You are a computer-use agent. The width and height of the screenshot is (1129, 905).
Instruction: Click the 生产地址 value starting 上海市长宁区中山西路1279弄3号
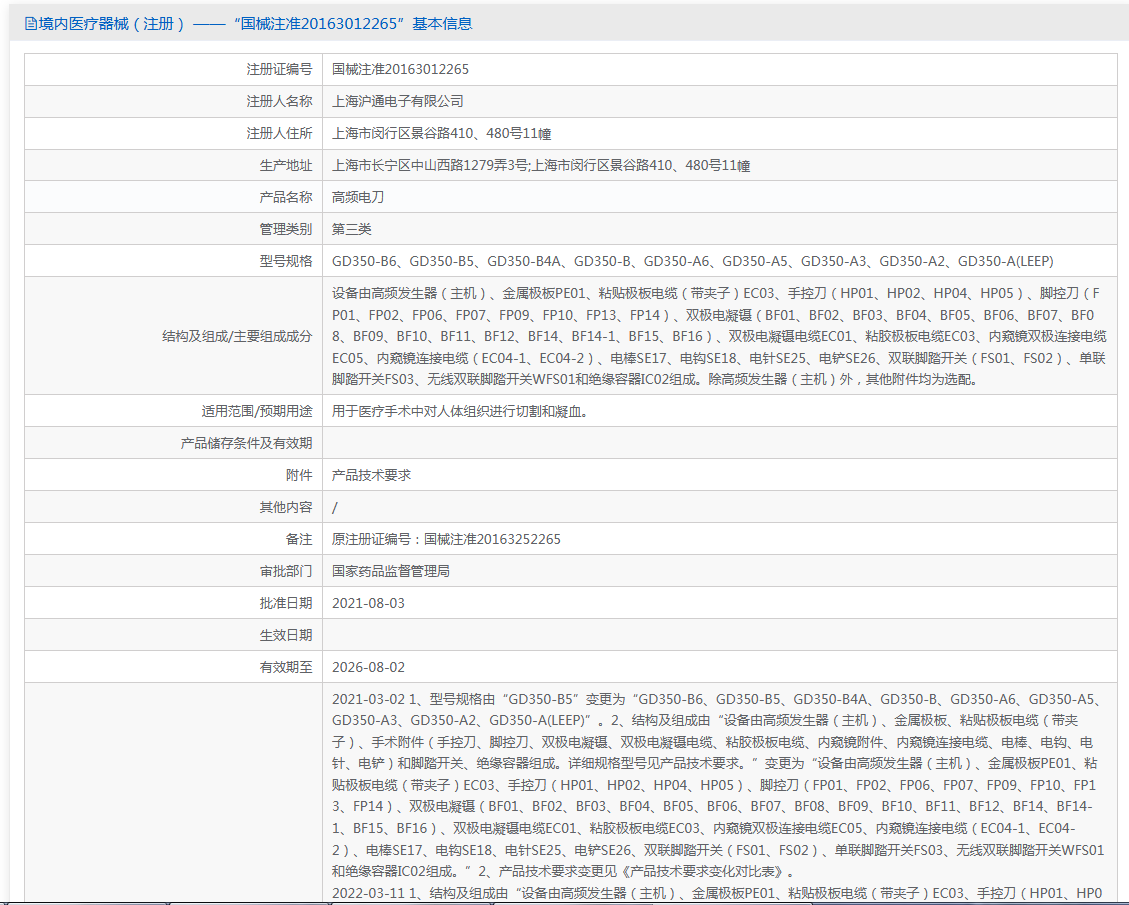pos(541,166)
